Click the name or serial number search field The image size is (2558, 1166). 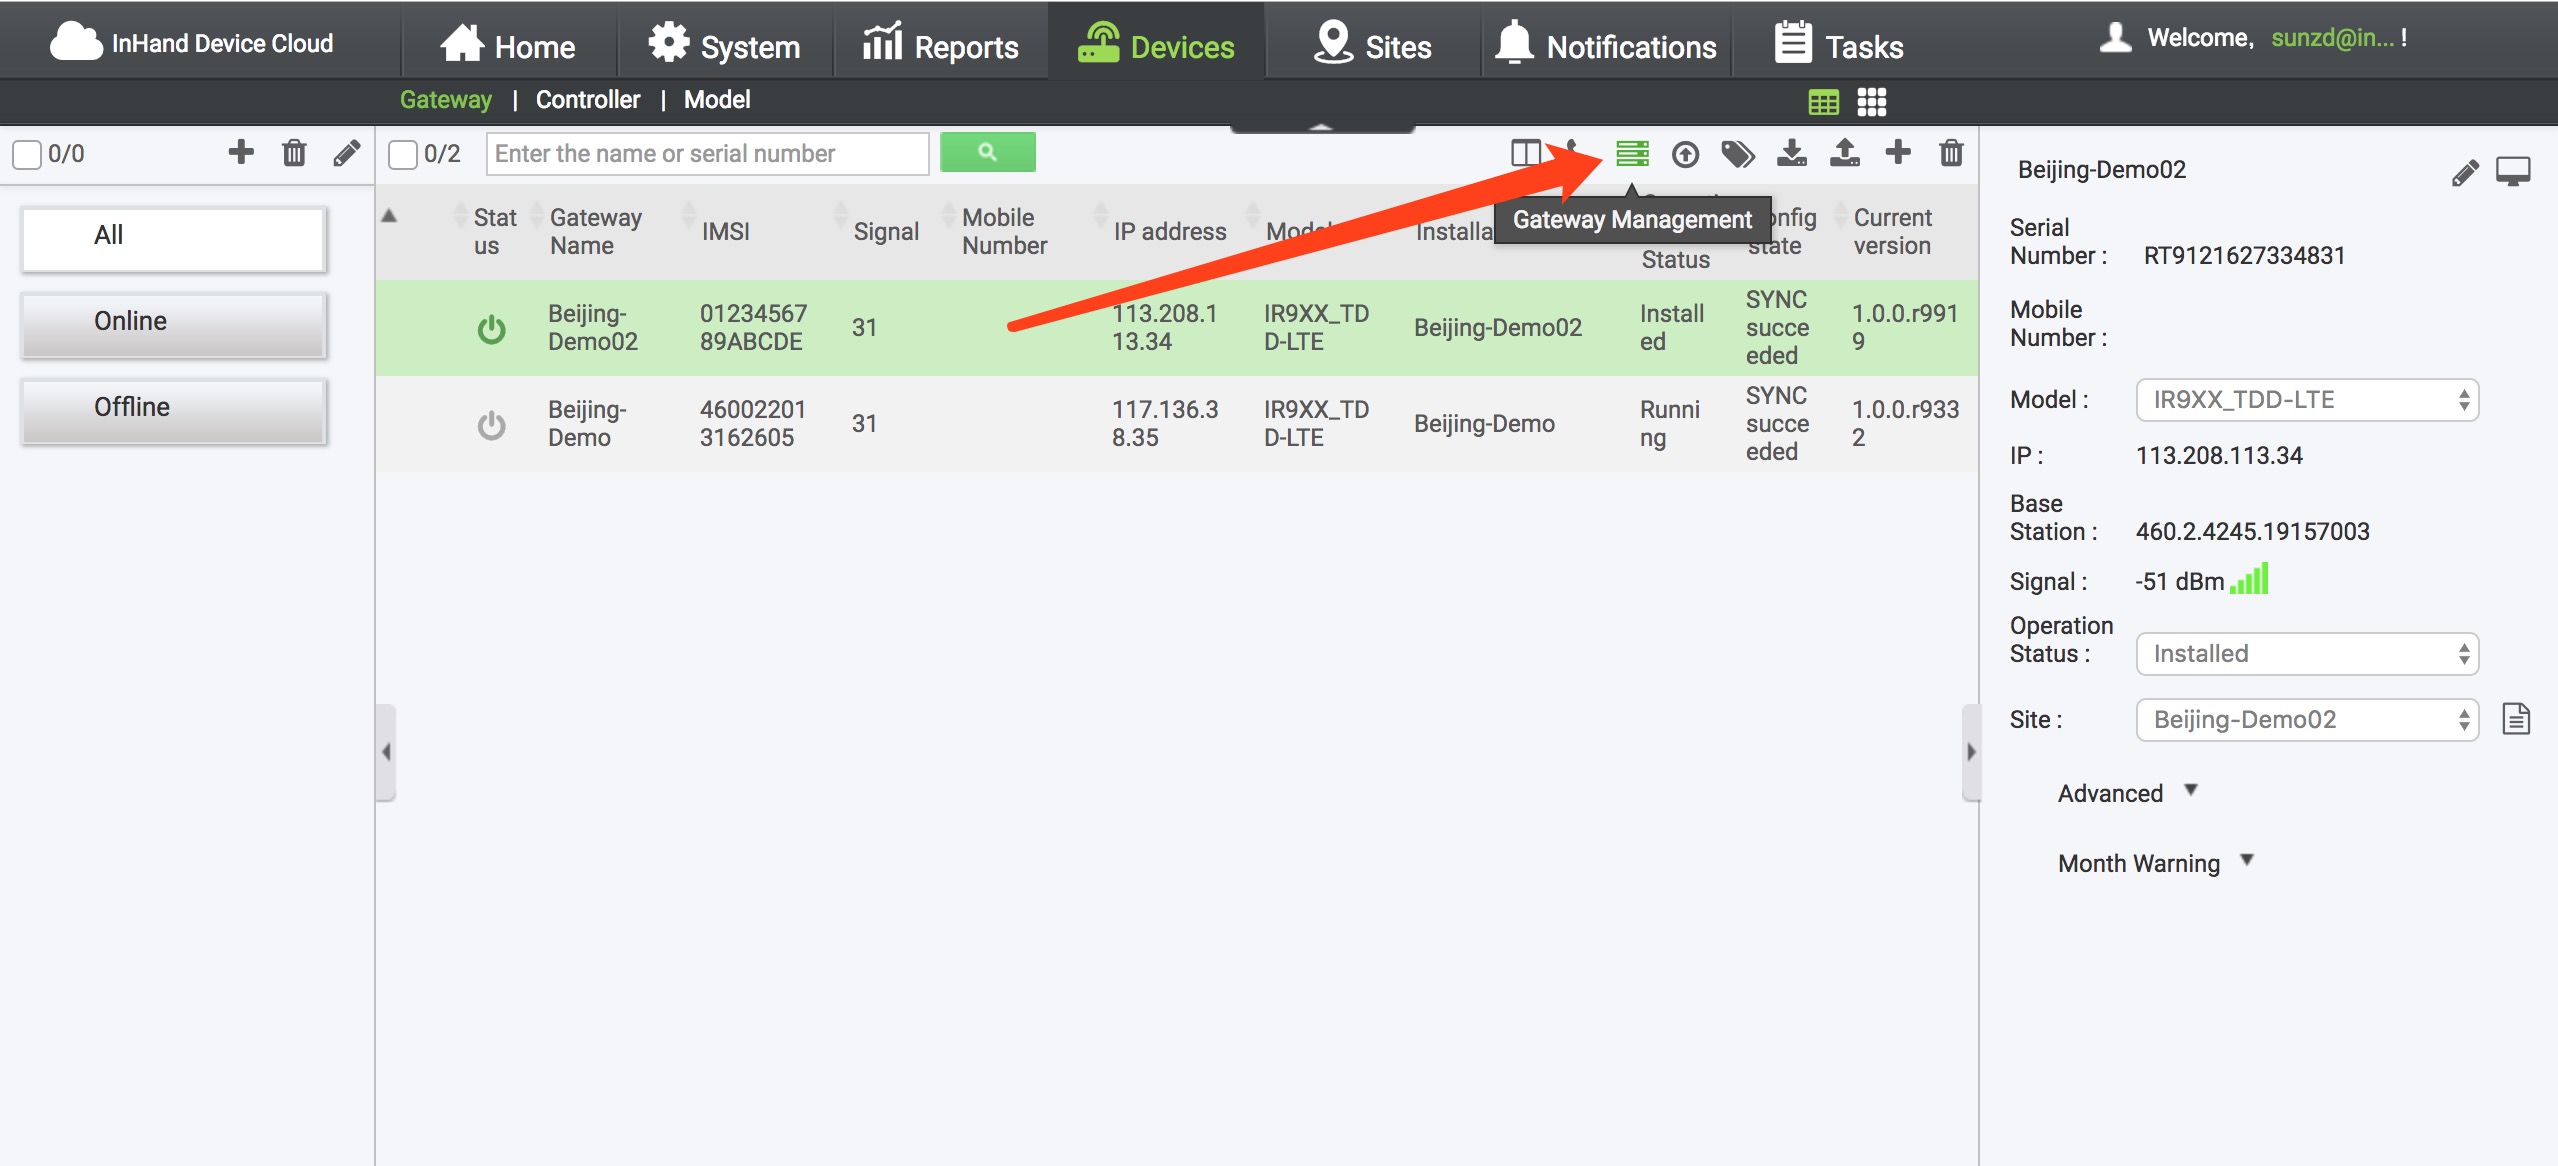707,154
